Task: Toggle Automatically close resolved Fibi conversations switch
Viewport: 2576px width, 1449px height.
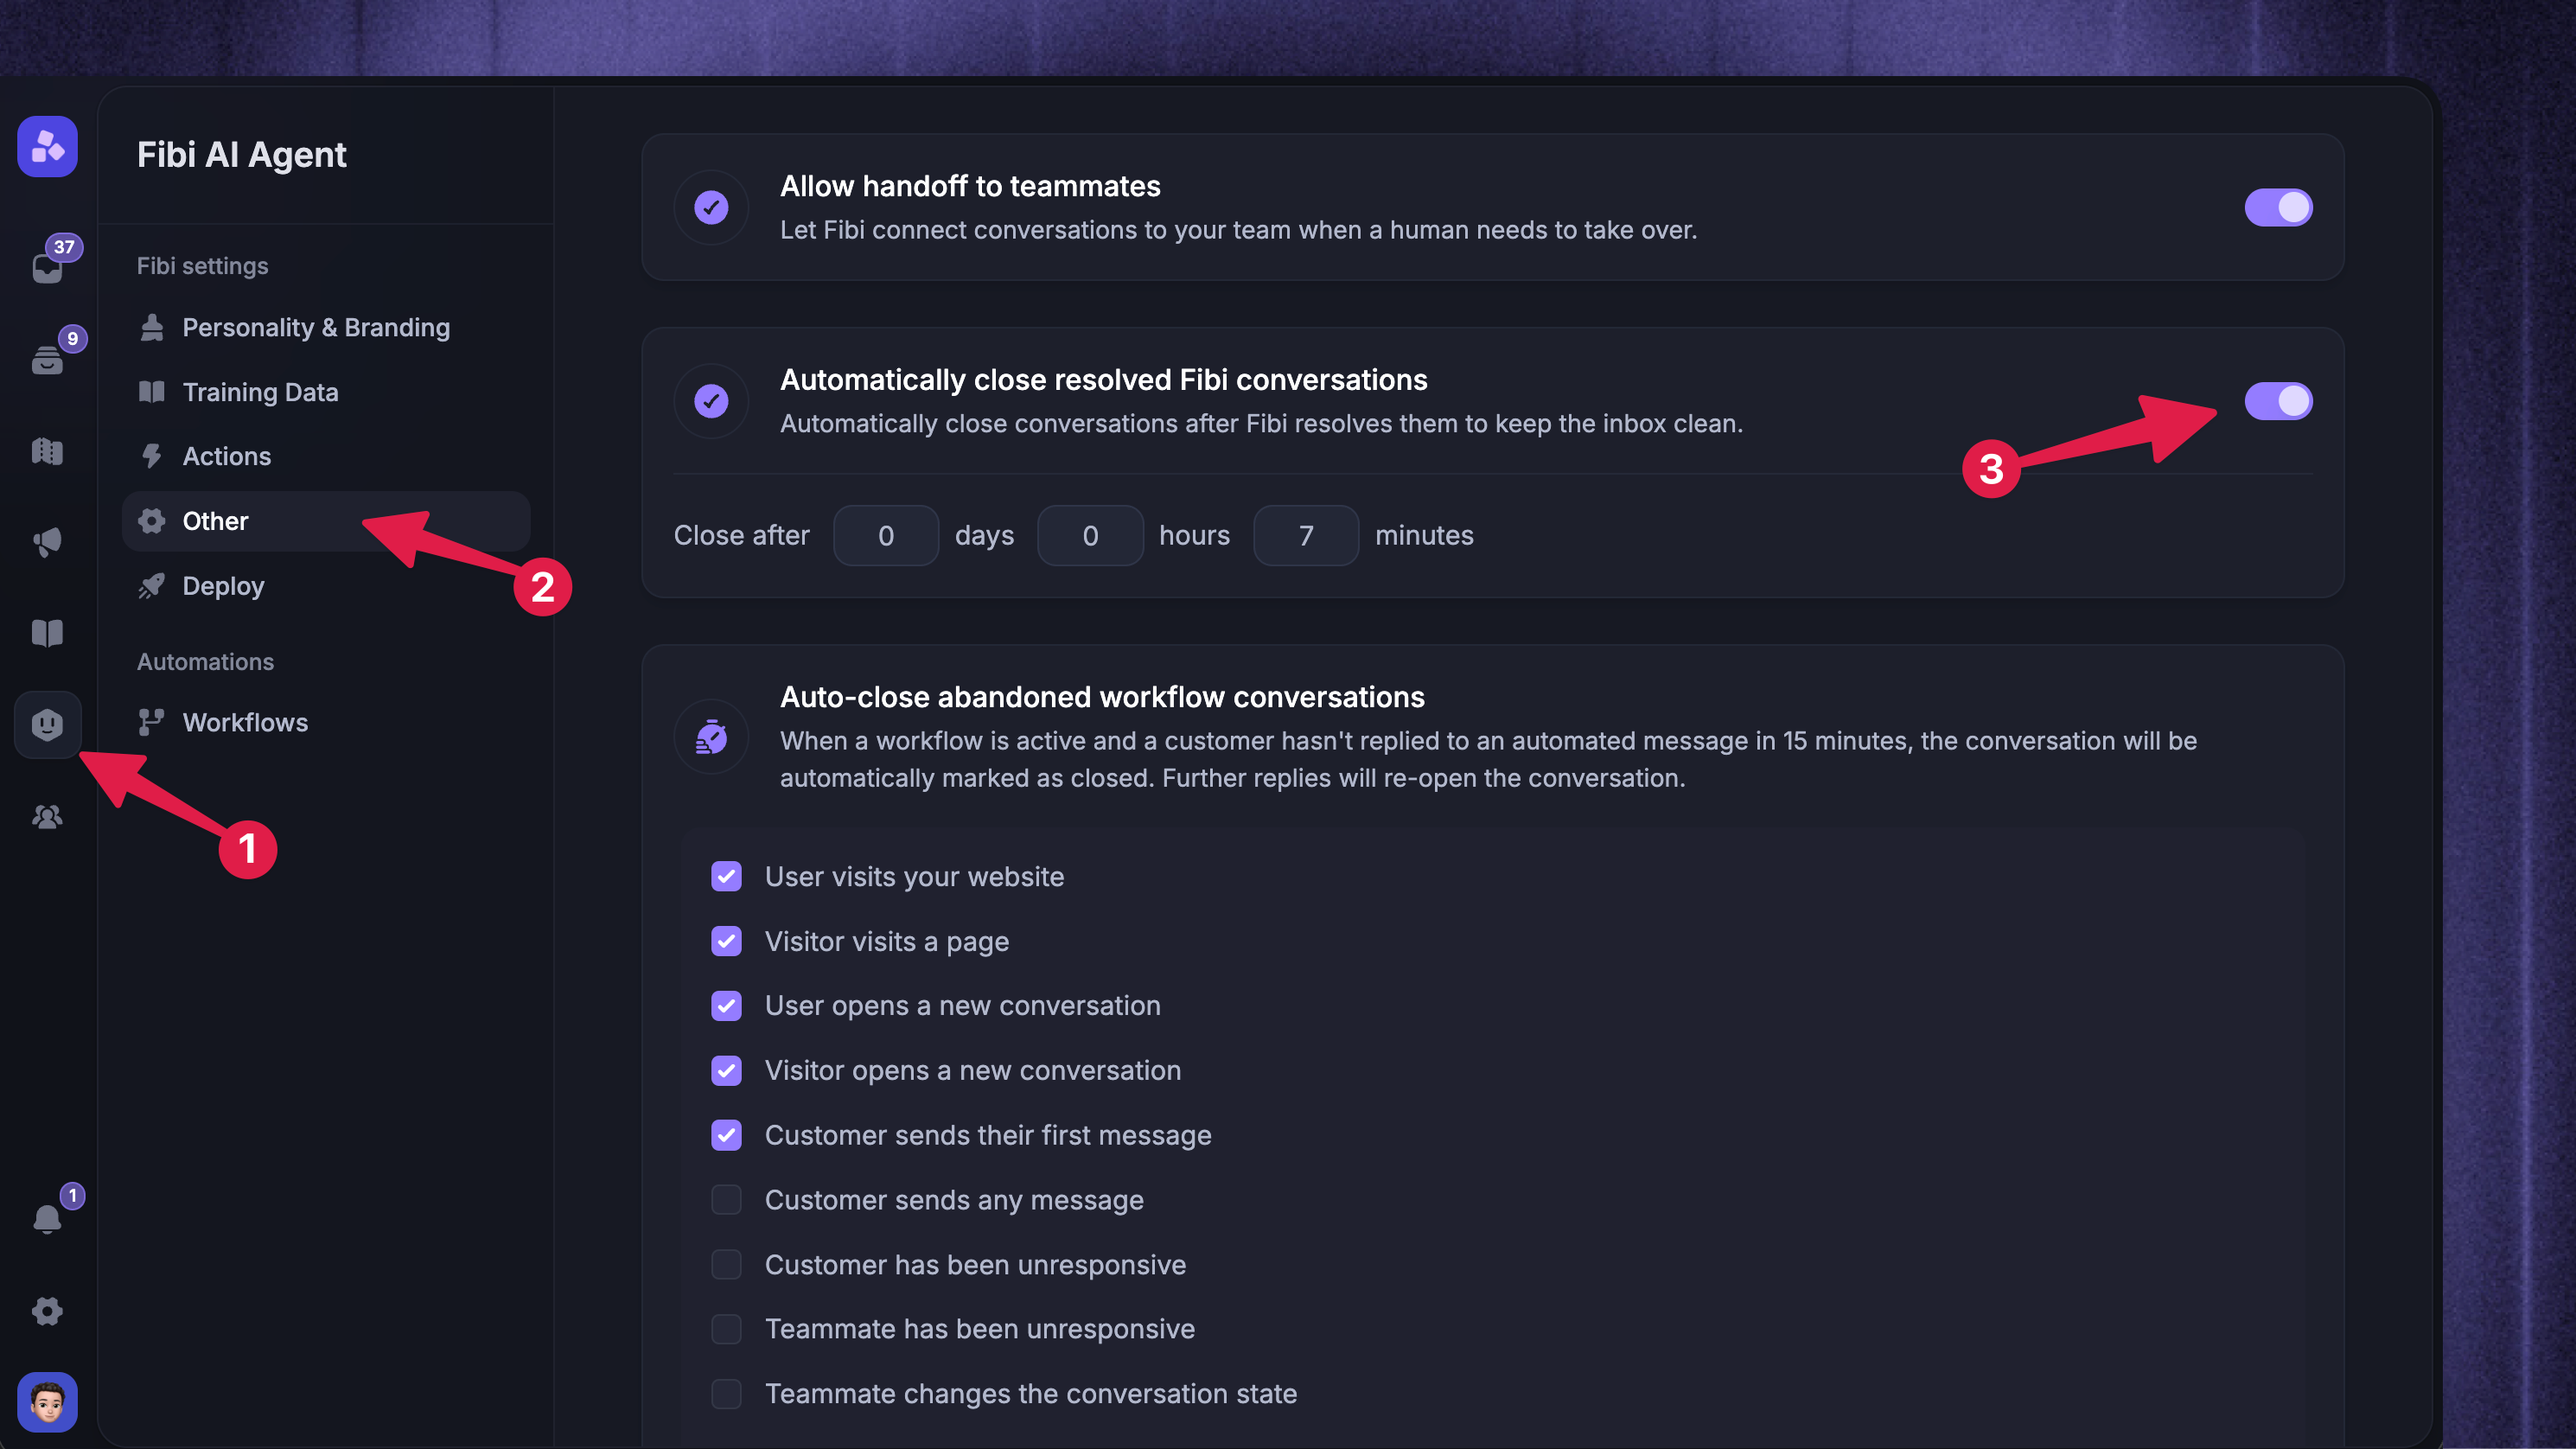Action: click(x=2278, y=401)
